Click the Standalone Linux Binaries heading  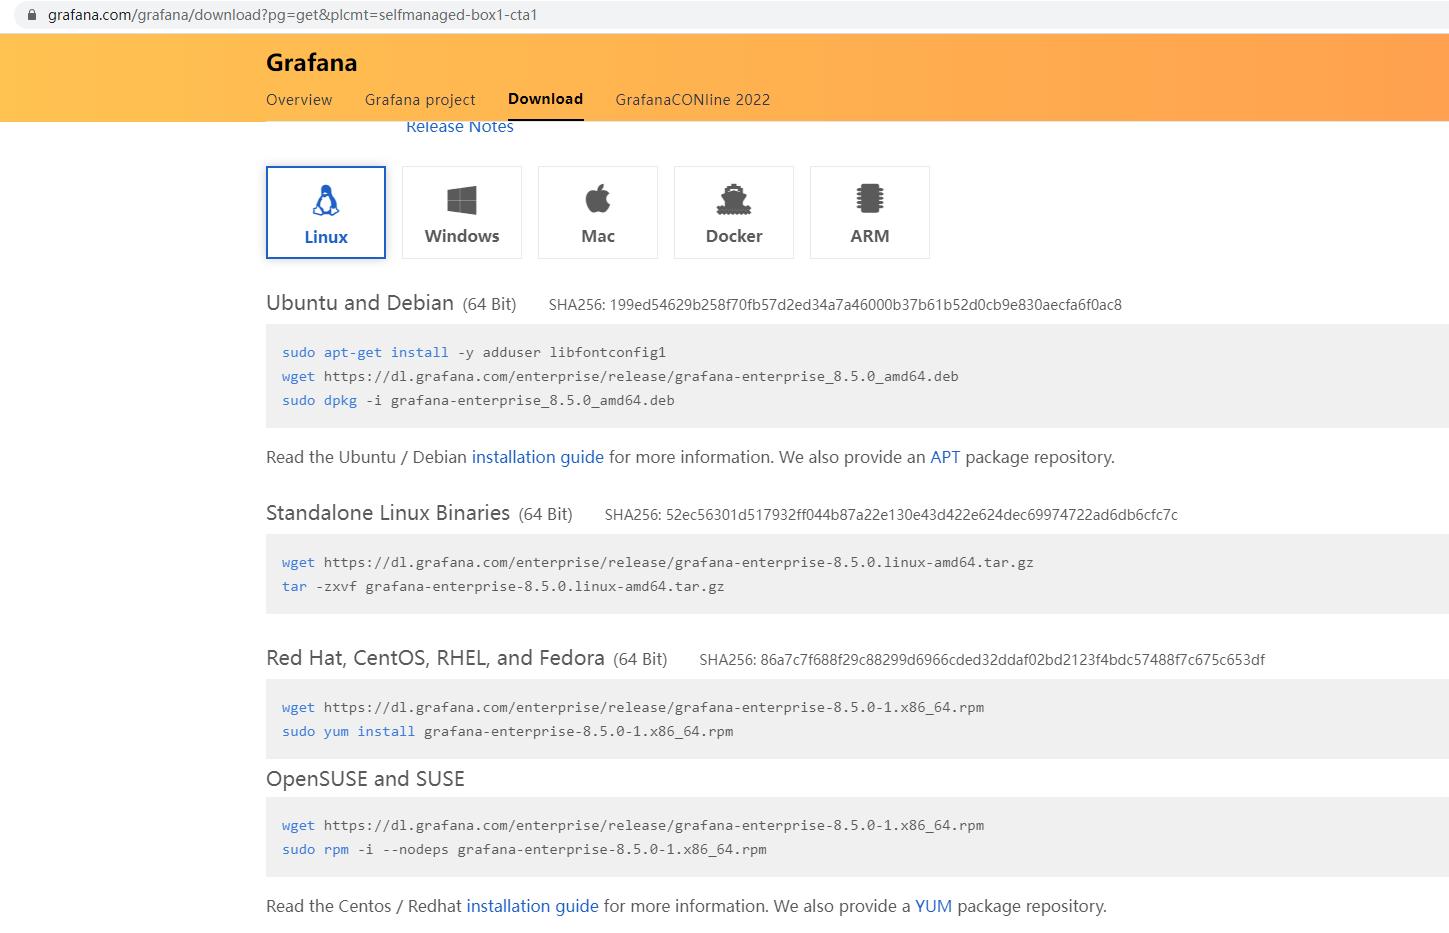coord(388,513)
